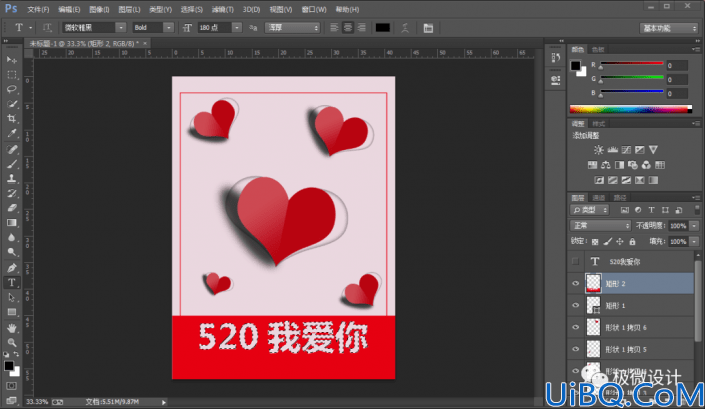Screen dimensions: 705x409
Task: Select the Zoom tool
Action: [12, 342]
